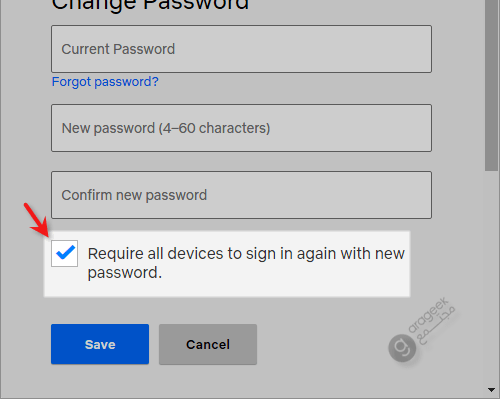Click the Current Password field
This screenshot has height=399, width=500.
(x=241, y=49)
